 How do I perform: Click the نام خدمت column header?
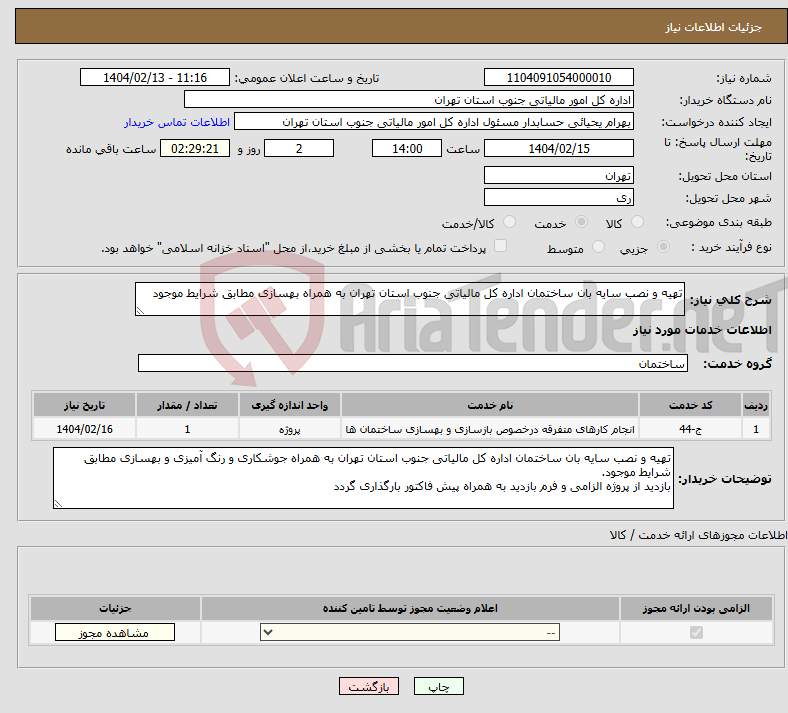point(490,405)
